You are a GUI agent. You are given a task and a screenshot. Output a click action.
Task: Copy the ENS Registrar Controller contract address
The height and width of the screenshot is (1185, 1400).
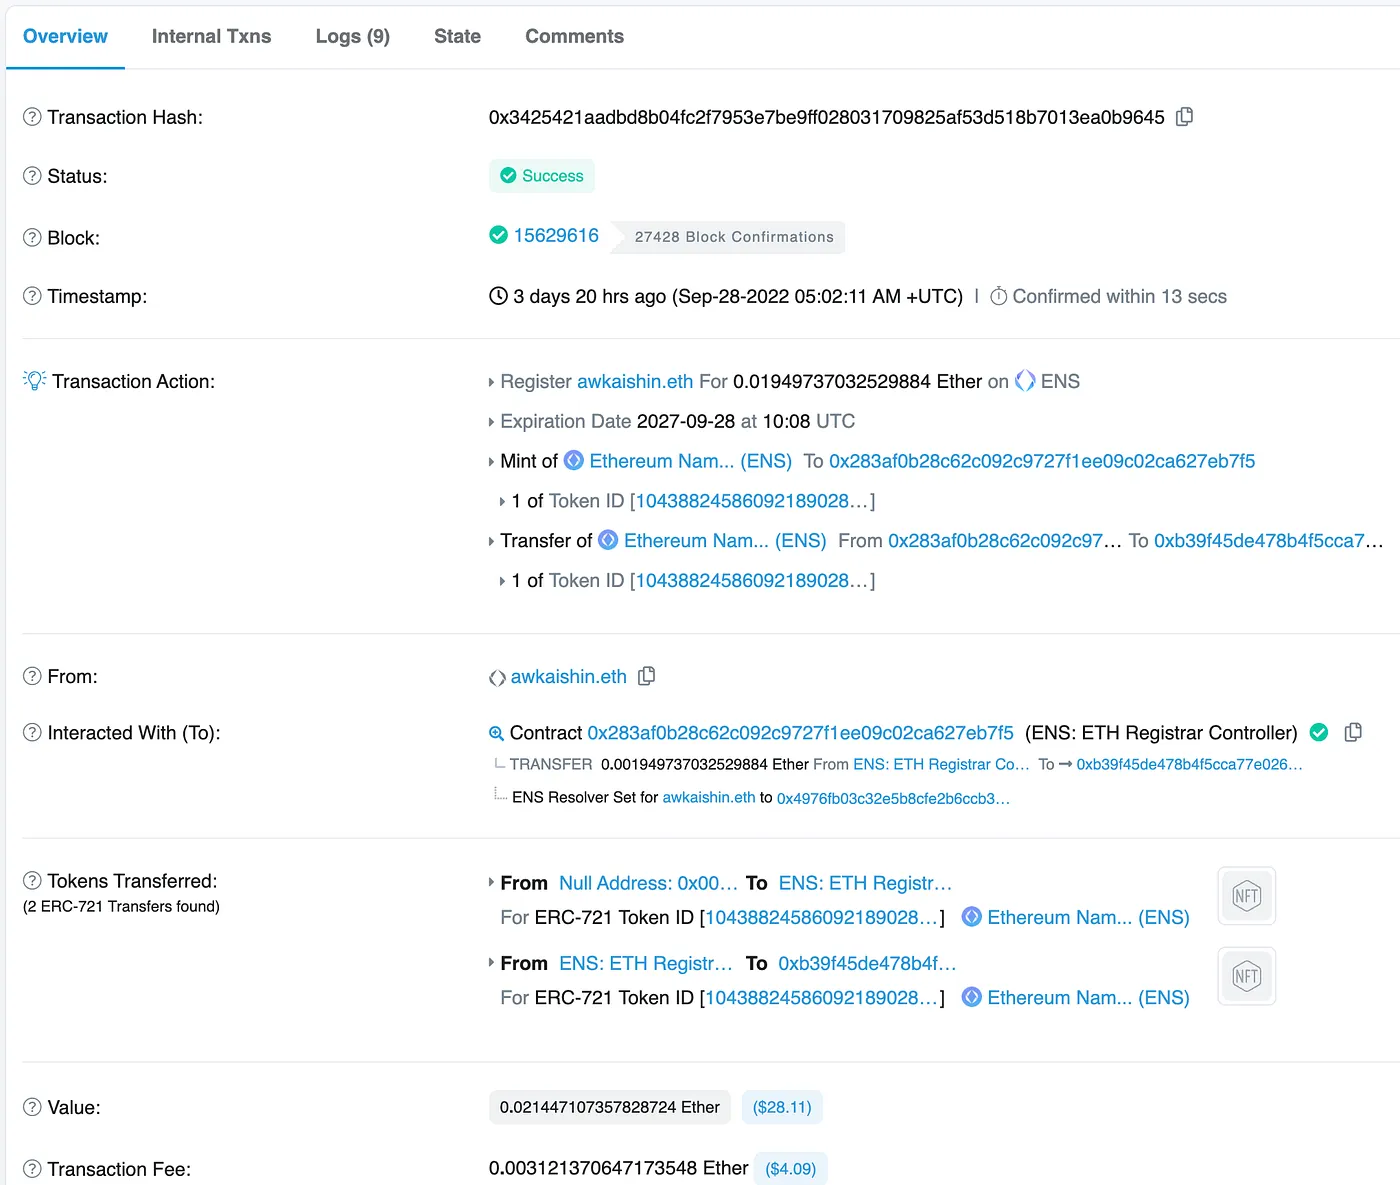click(x=1353, y=732)
